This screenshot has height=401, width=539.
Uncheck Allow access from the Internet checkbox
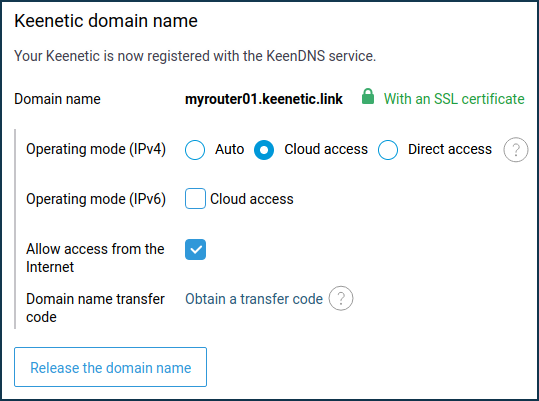click(x=195, y=249)
